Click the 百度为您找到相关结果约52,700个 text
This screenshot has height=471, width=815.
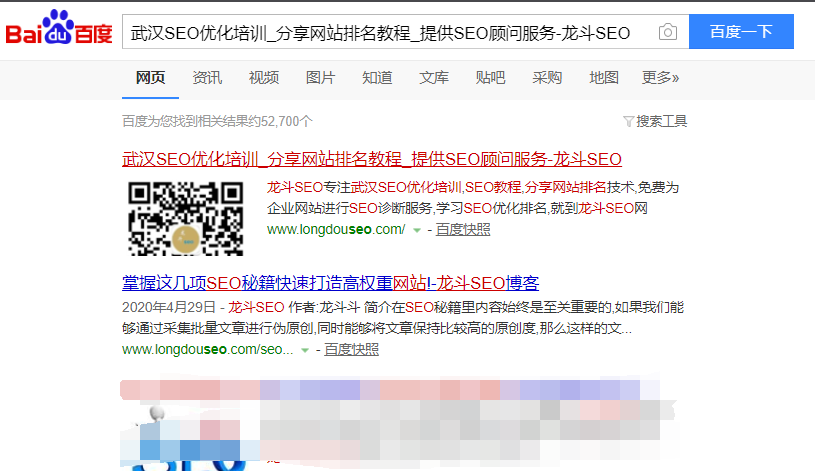pyautogui.click(x=217, y=121)
